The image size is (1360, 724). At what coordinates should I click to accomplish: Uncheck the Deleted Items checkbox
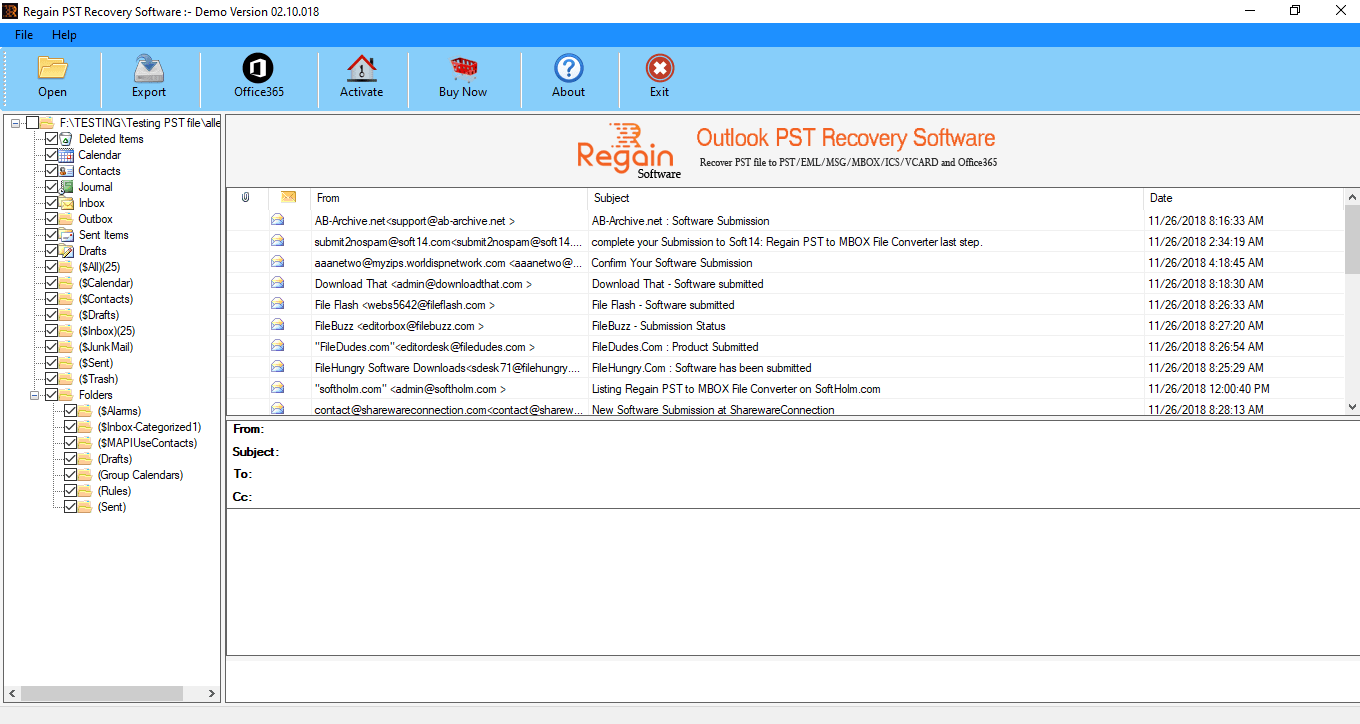coord(52,139)
